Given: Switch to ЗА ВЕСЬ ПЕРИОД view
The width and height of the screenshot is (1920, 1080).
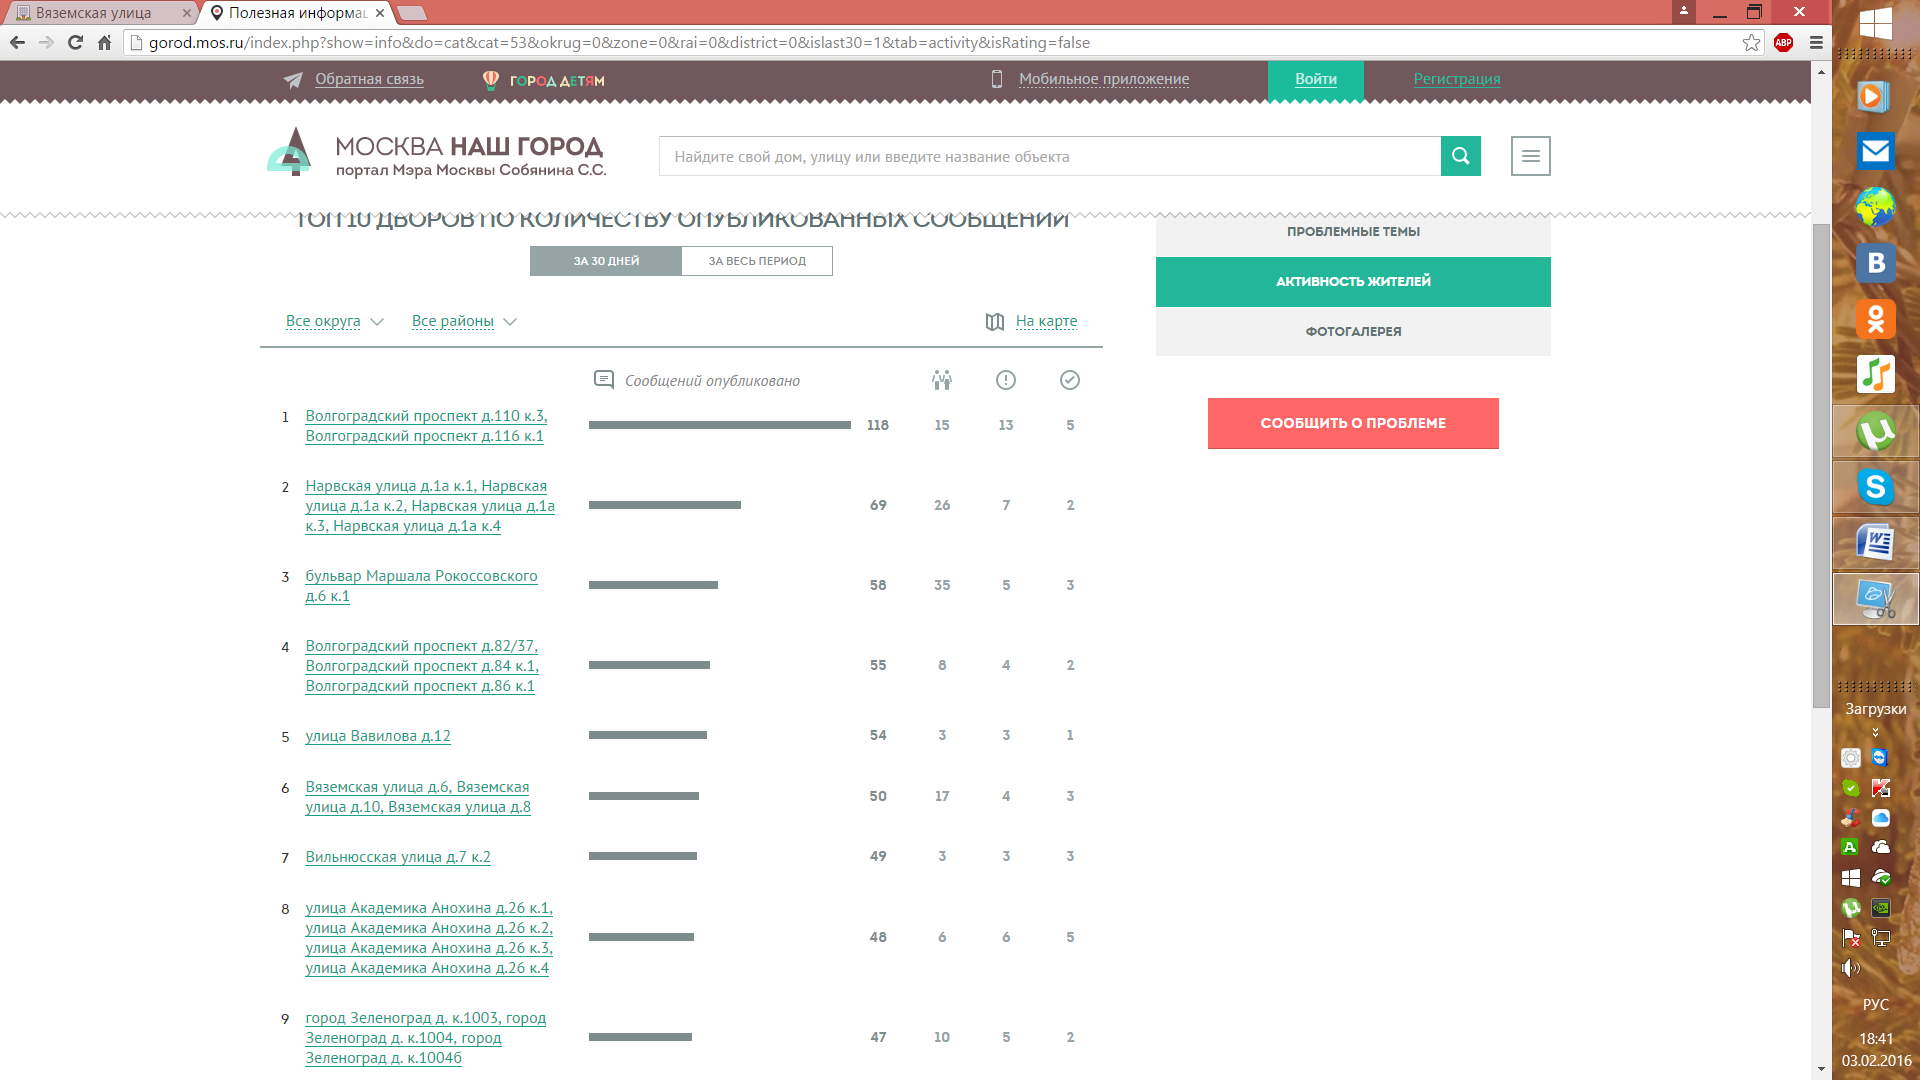Looking at the screenshot, I should [757, 261].
